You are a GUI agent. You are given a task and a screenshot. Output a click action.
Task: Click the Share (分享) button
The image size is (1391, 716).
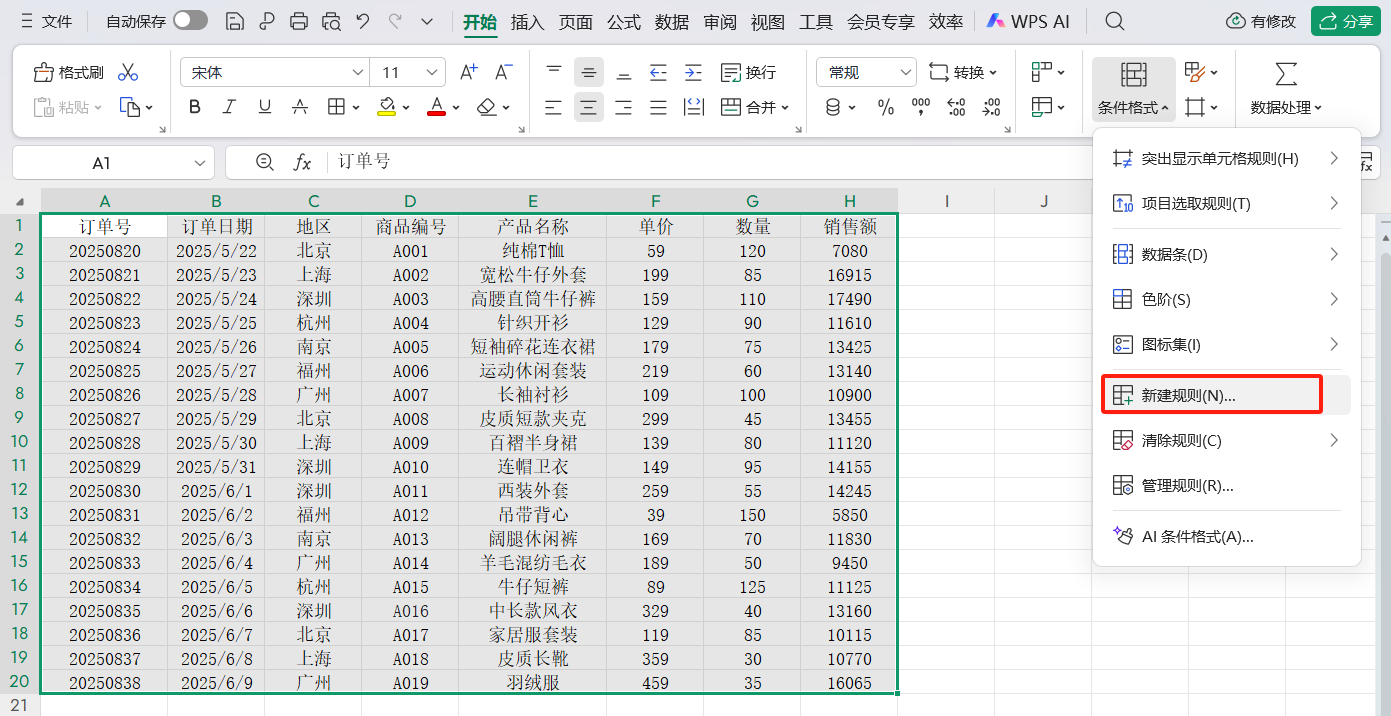coord(1343,21)
